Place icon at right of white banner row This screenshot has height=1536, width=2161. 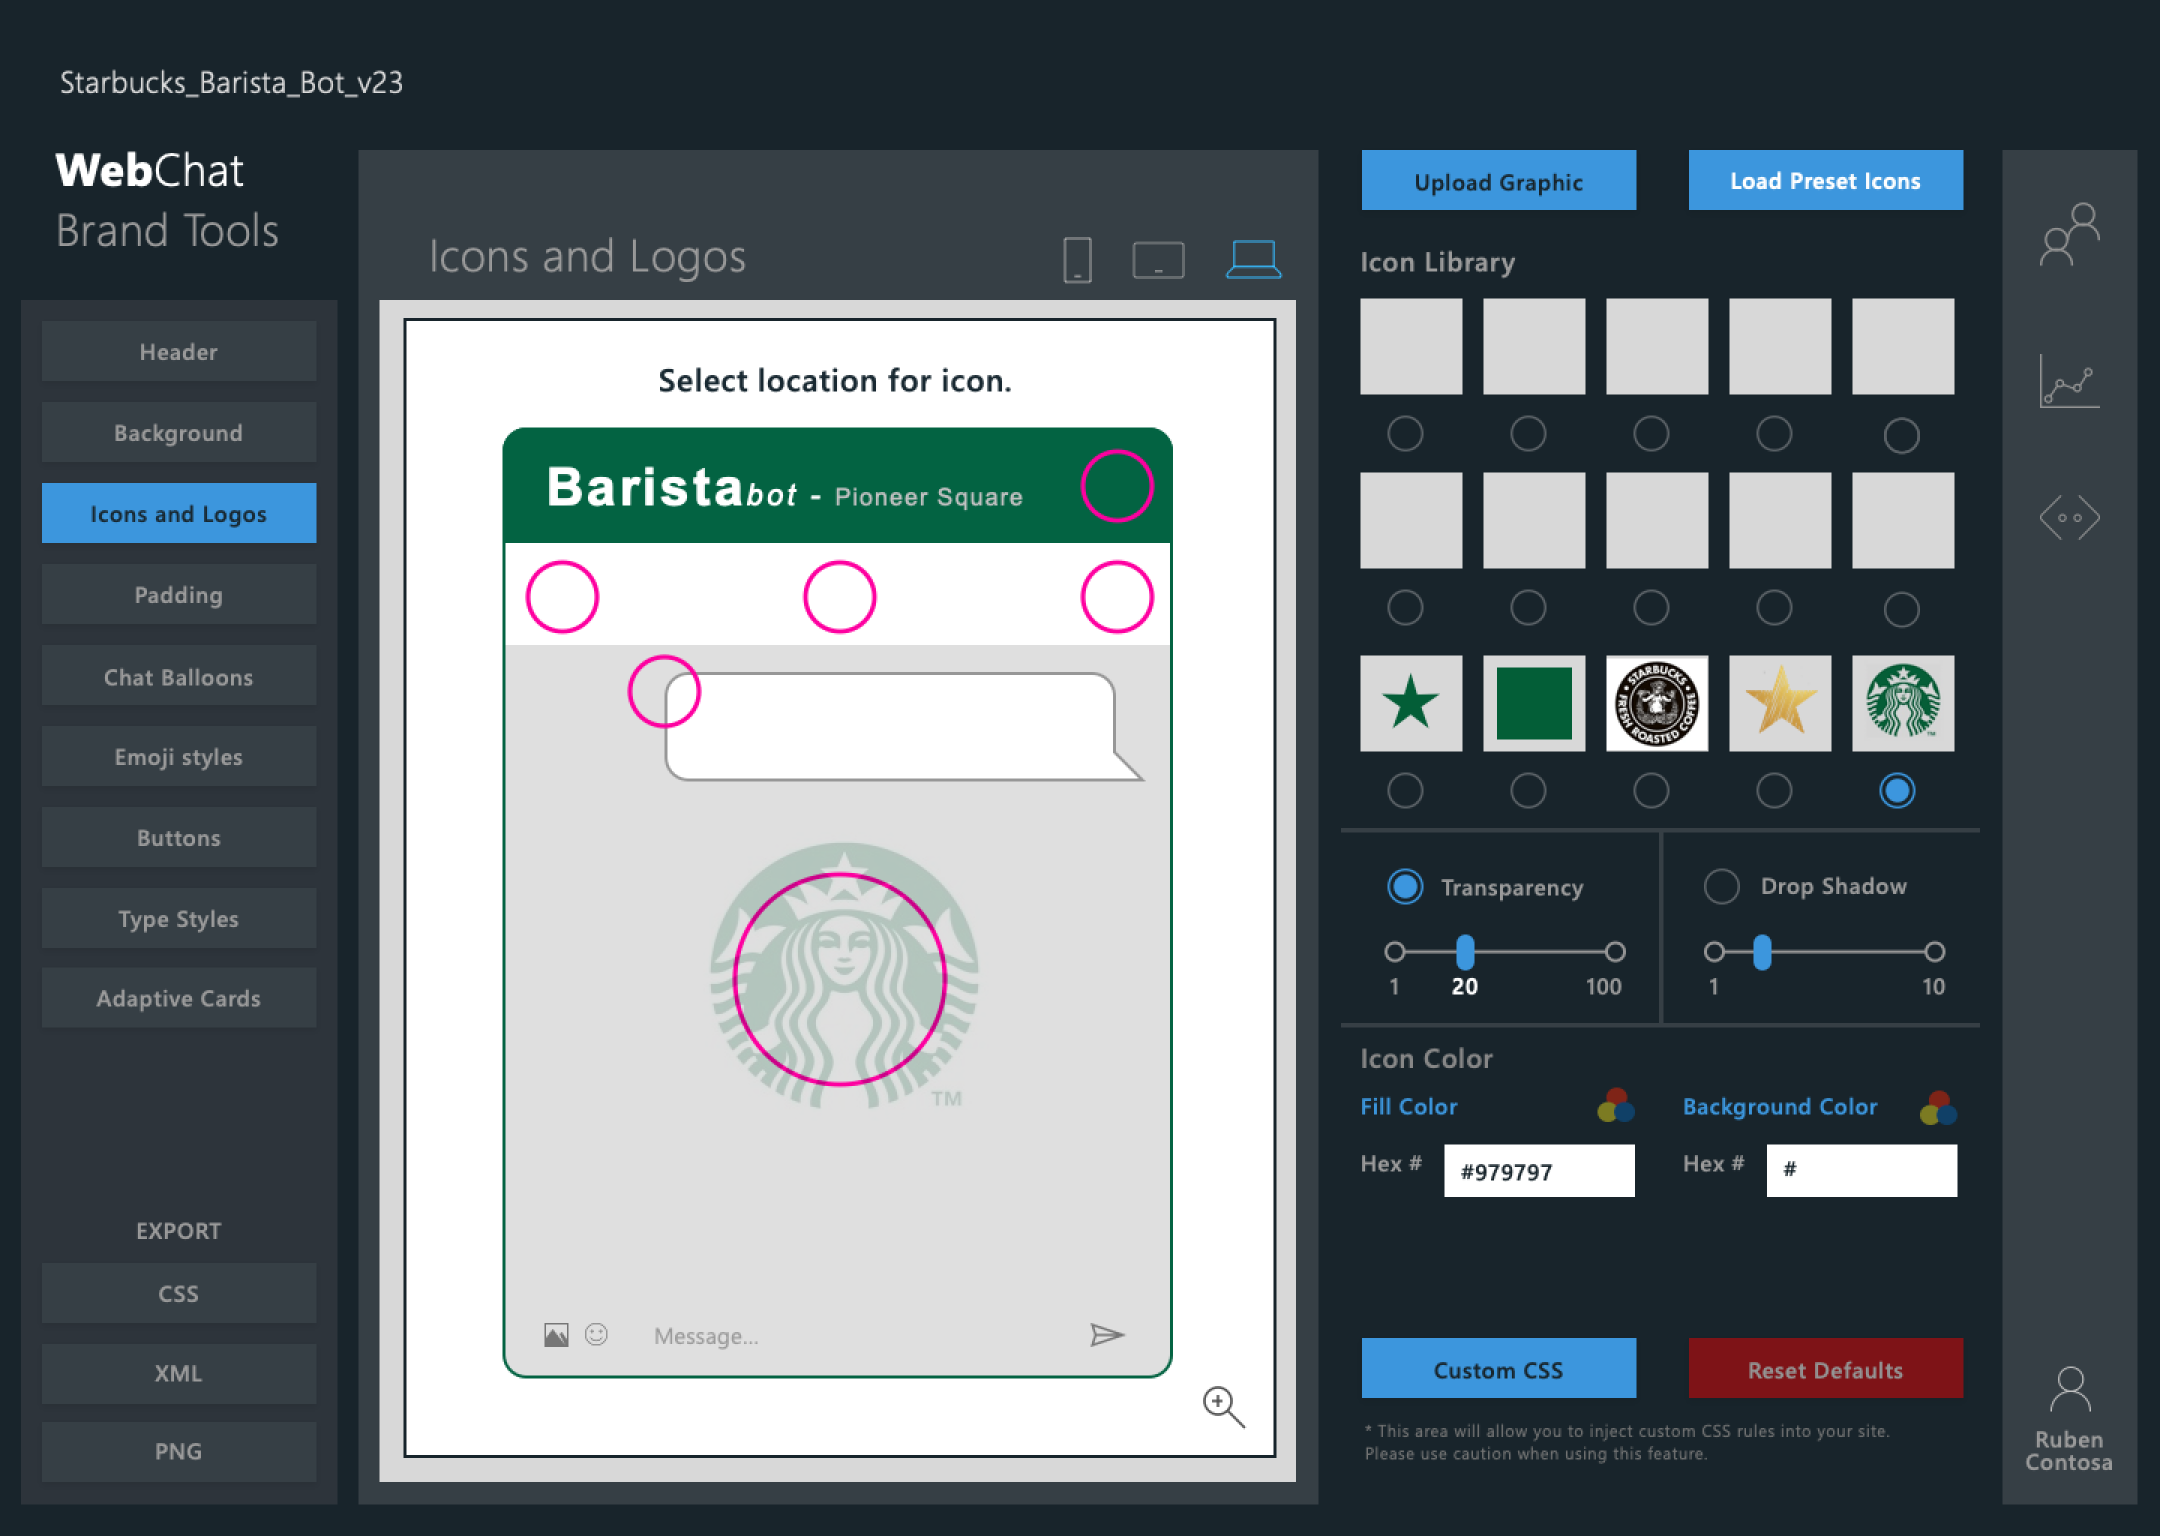[x=1117, y=597]
